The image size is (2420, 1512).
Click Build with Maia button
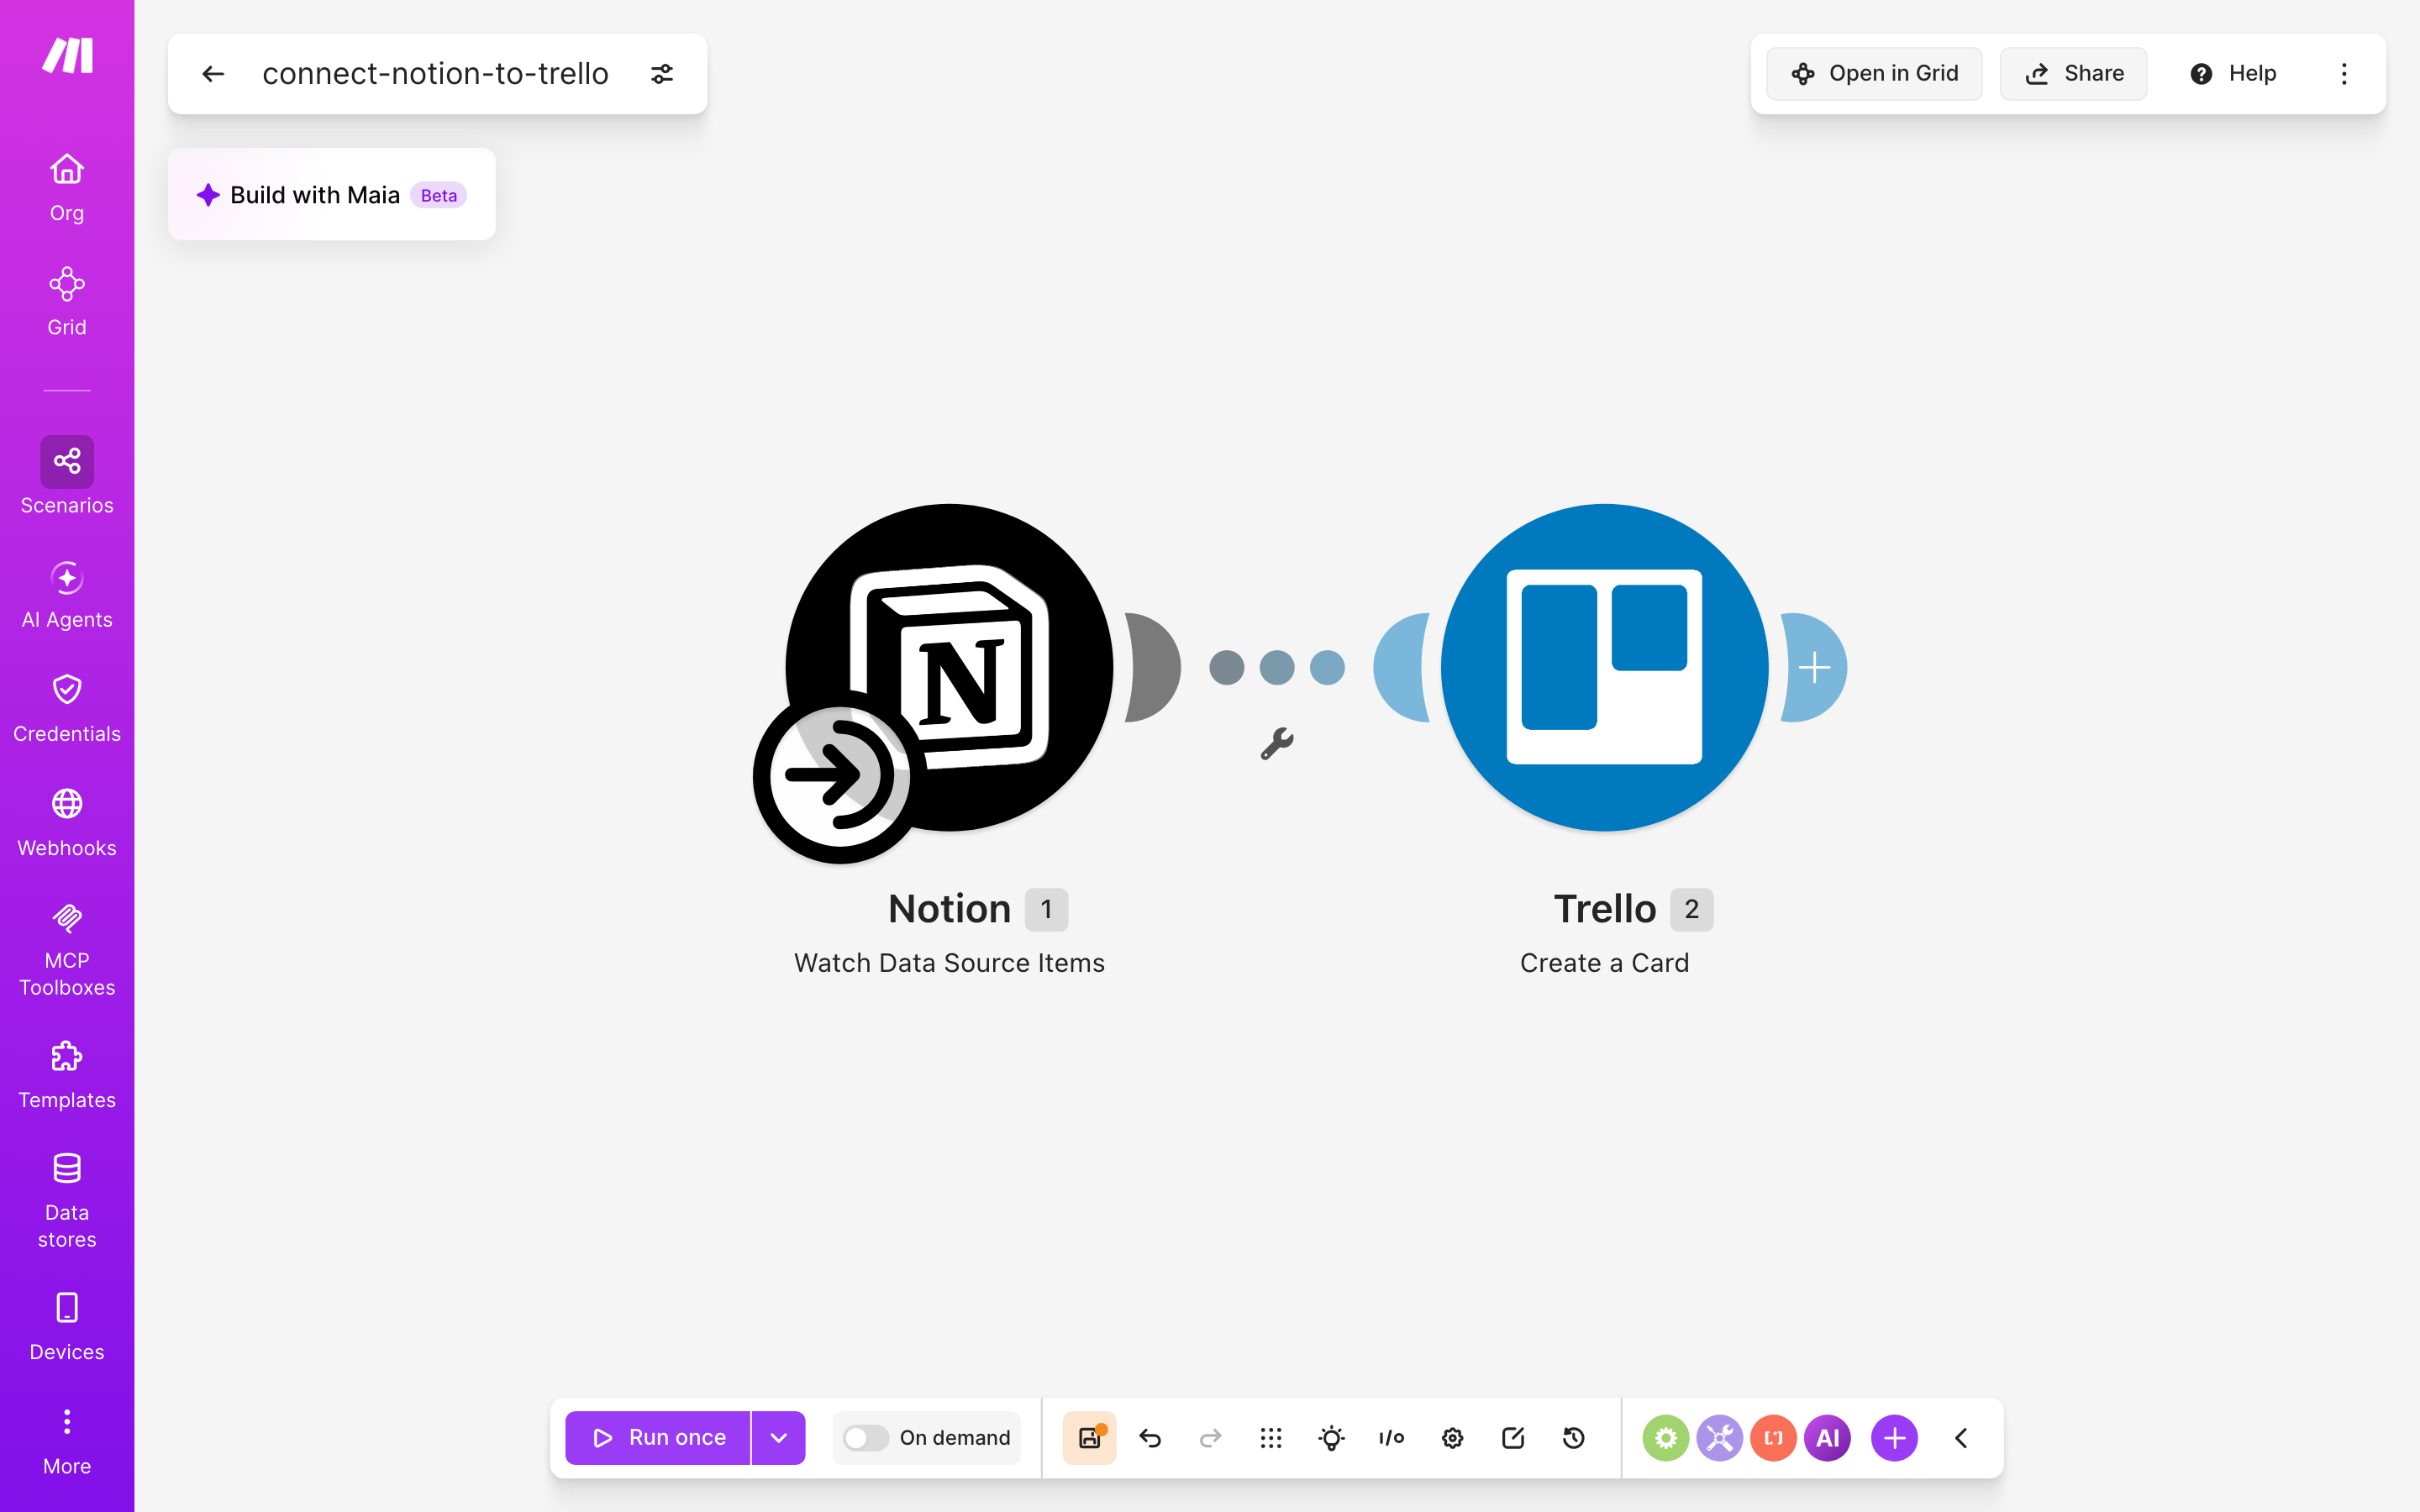tap(332, 195)
